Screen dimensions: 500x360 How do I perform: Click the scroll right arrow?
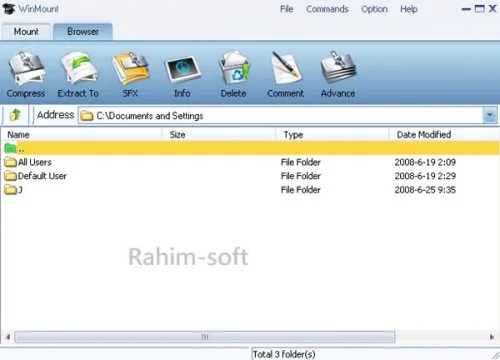tap(492, 337)
